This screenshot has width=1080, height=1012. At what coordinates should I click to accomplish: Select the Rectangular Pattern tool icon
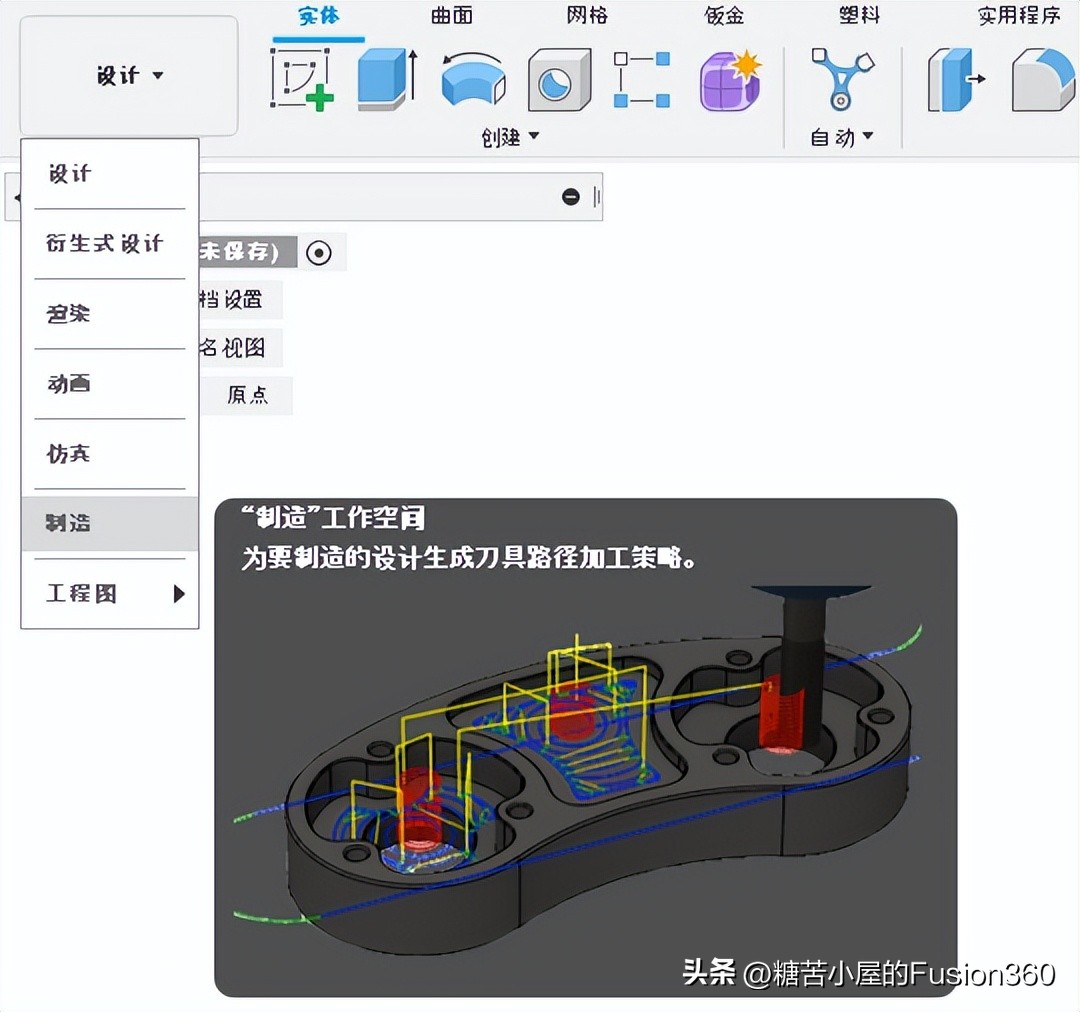pos(642,80)
